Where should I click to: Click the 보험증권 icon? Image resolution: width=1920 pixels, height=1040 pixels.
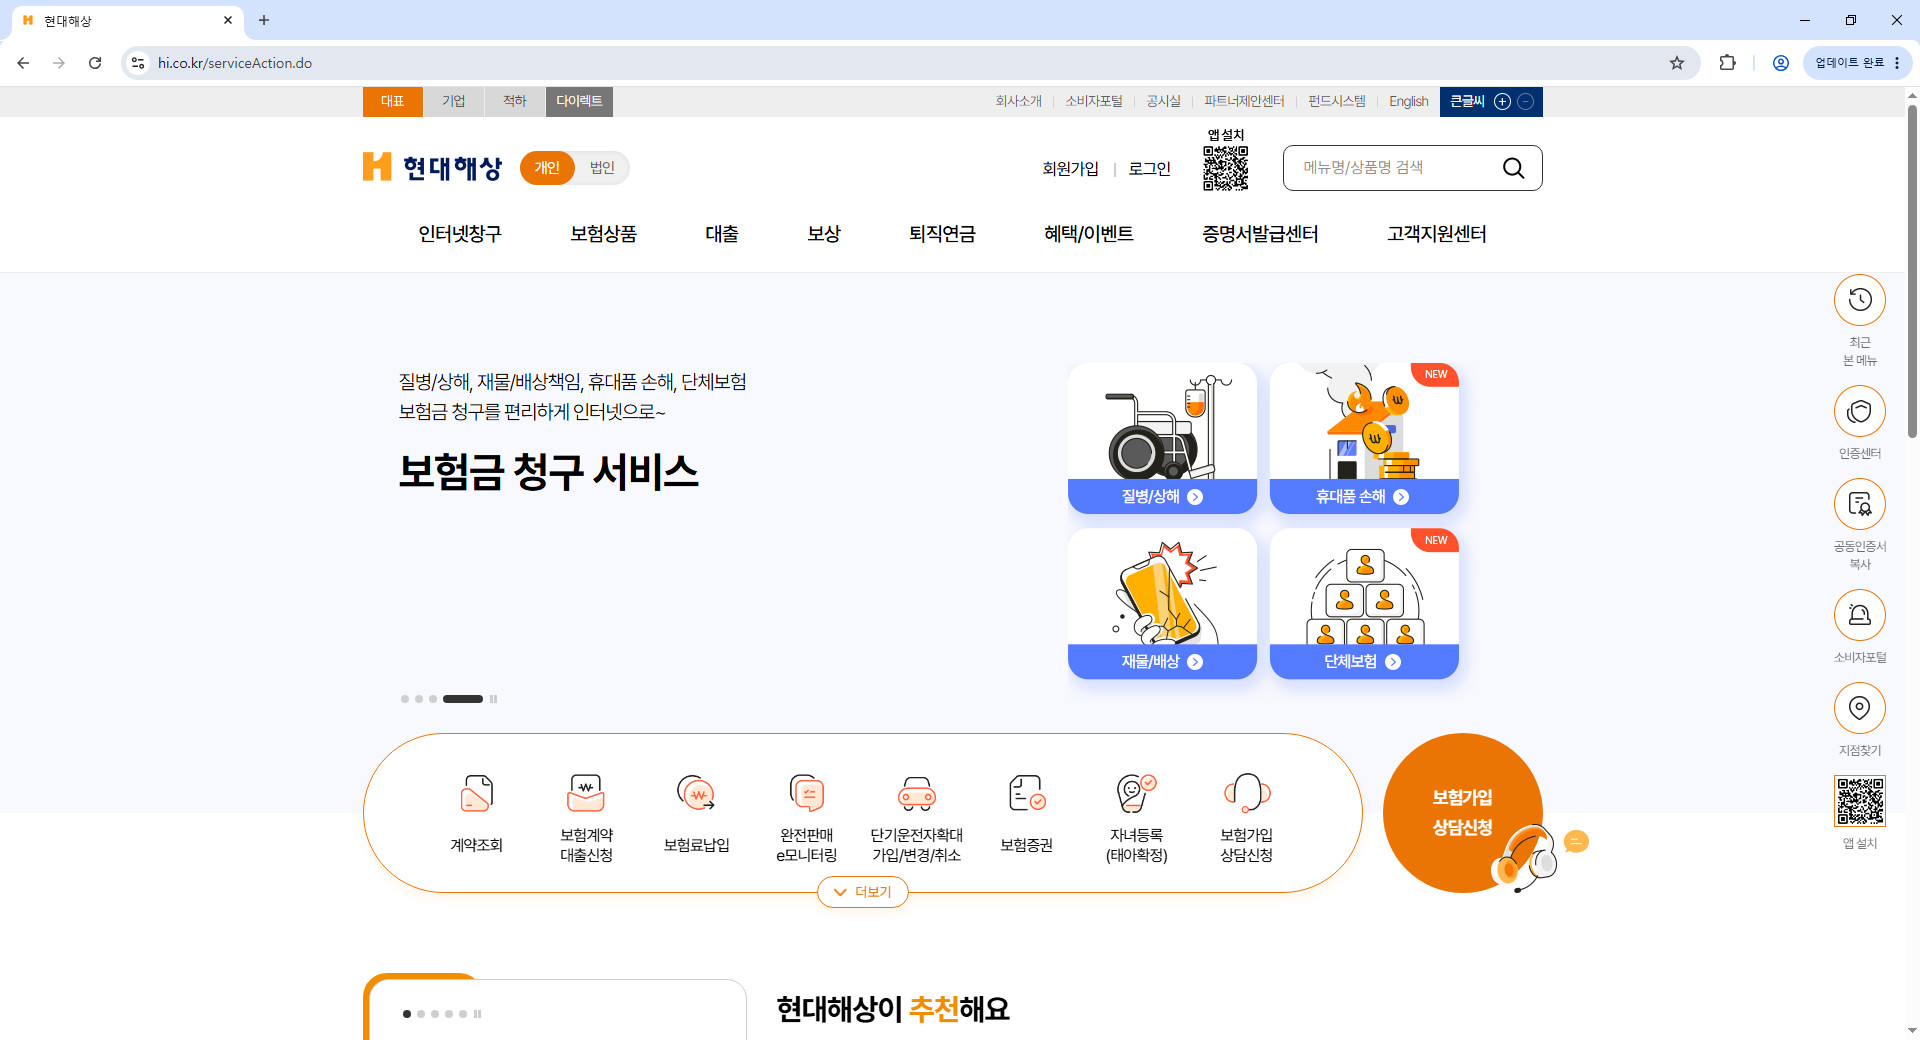point(1027,794)
